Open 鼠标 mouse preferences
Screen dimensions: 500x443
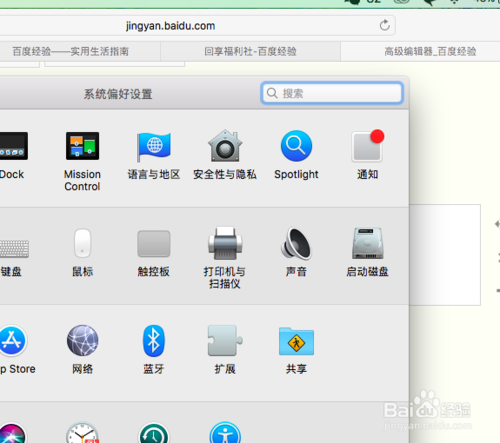click(x=82, y=243)
